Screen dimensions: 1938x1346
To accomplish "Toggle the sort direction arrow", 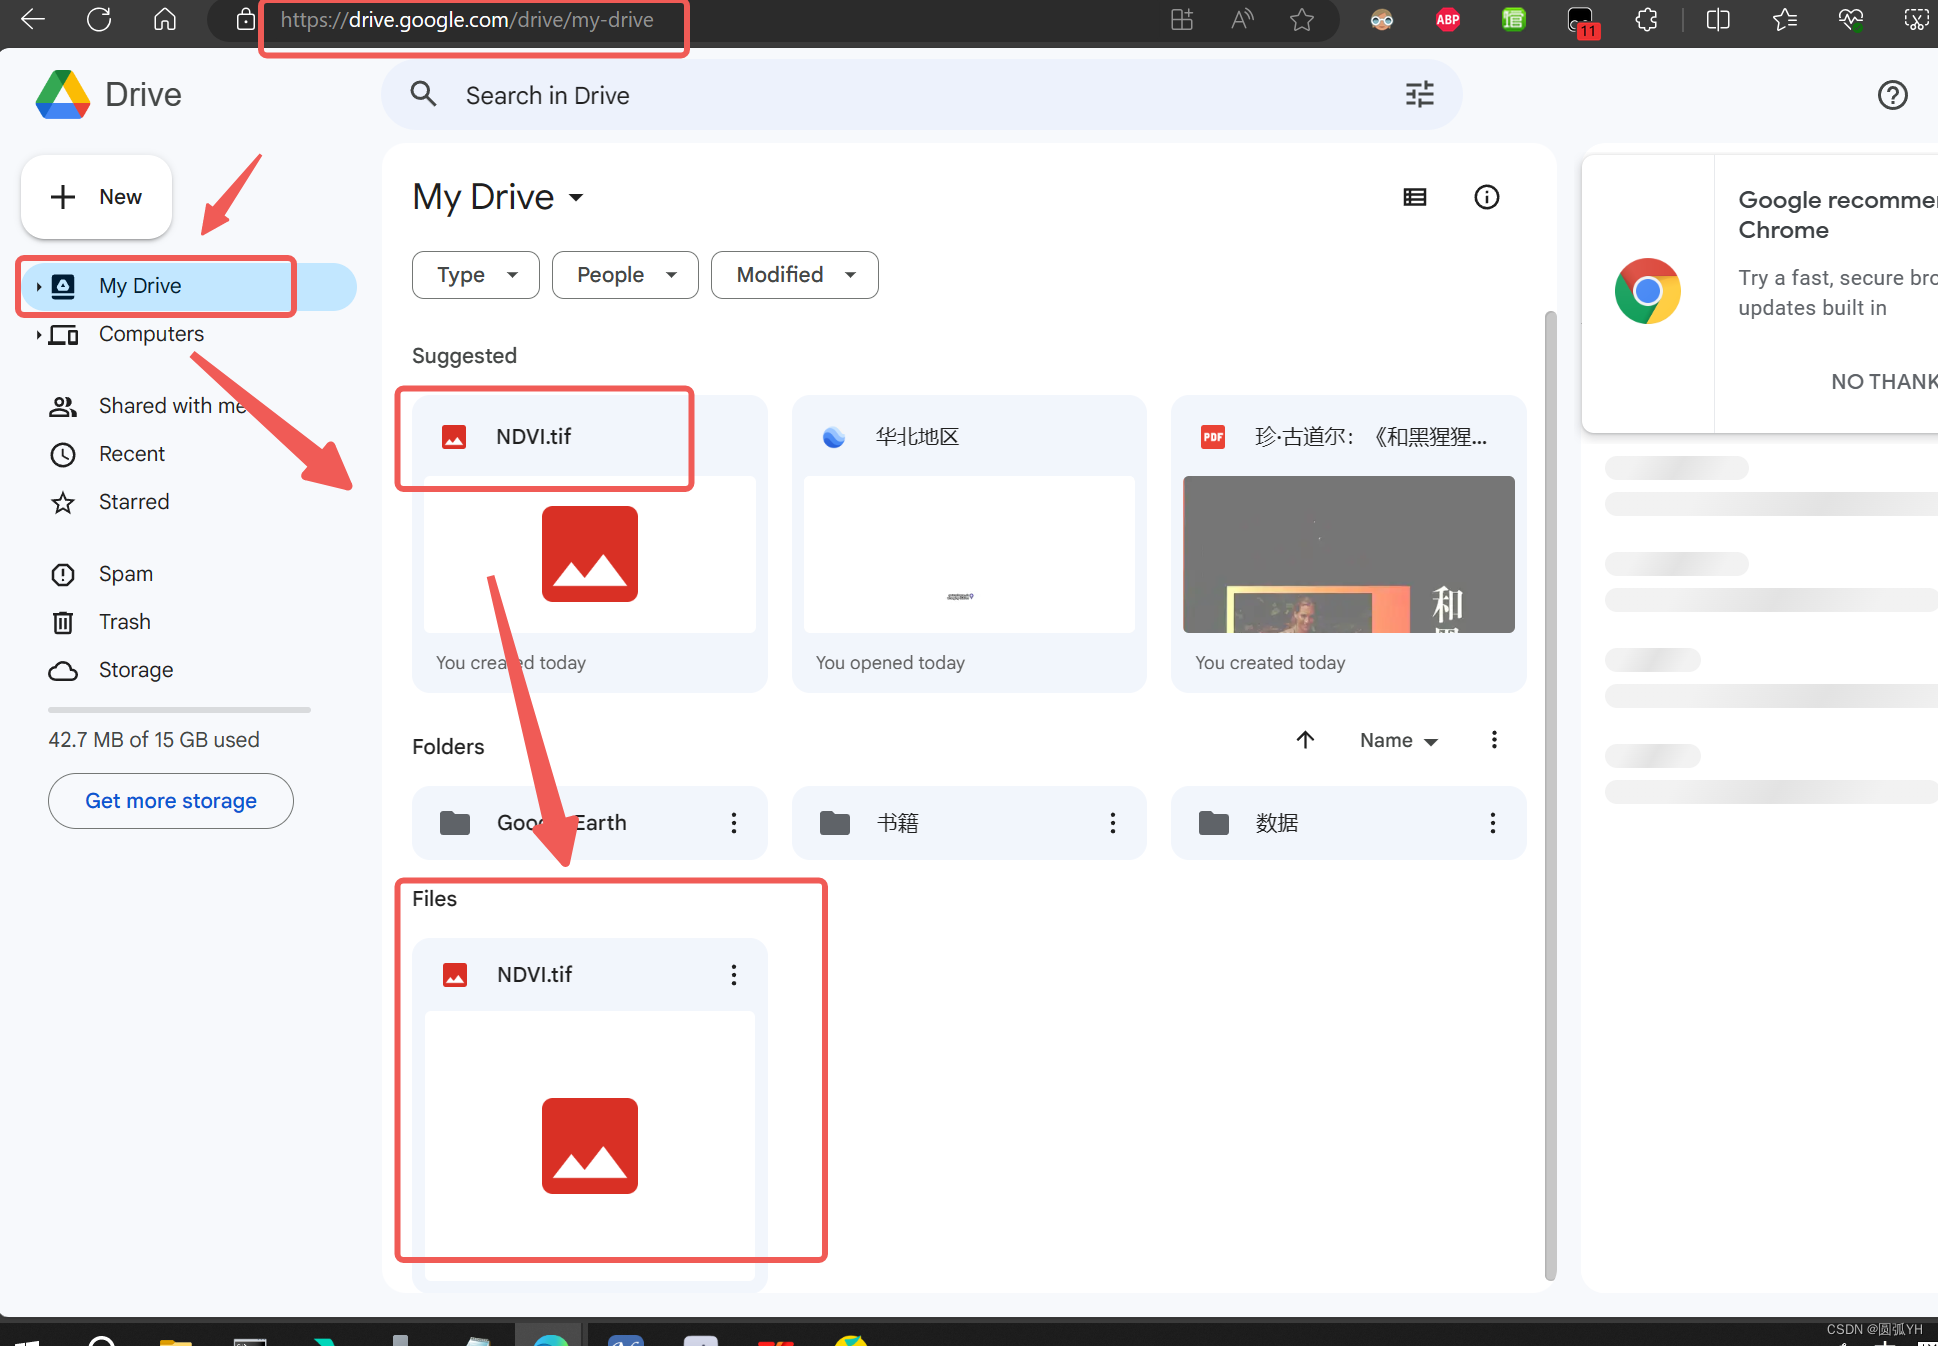I will [x=1305, y=740].
